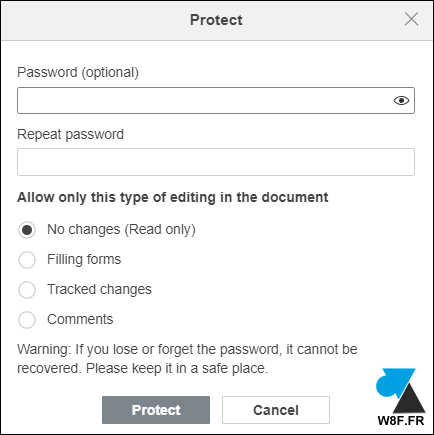Viewport: 434px width, 435px height.
Task: Pick the Comments radio button
Action: click(x=27, y=320)
